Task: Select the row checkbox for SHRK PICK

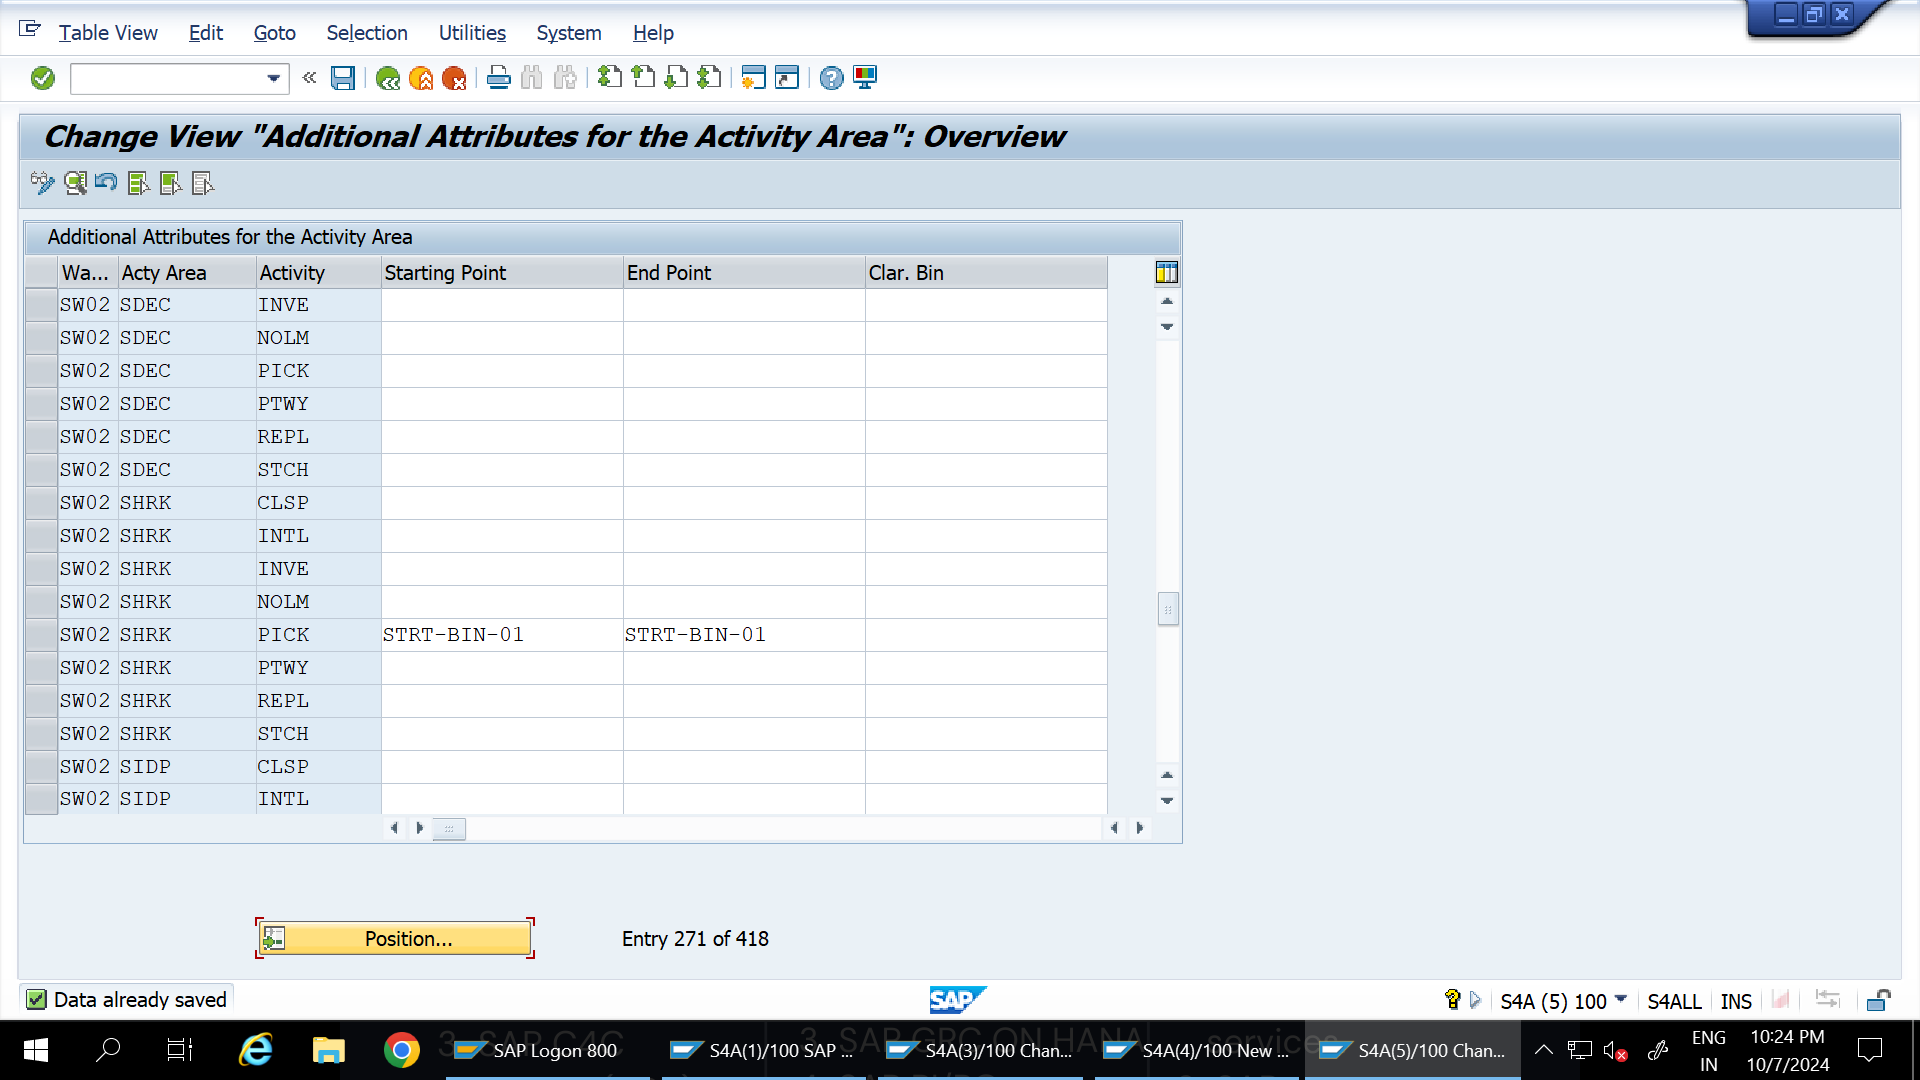Action: (x=41, y=634)
